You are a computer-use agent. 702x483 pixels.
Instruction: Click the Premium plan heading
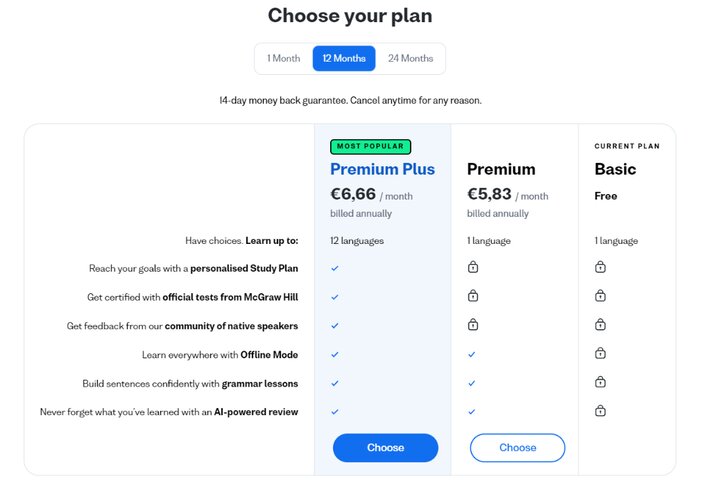(501, 169)
